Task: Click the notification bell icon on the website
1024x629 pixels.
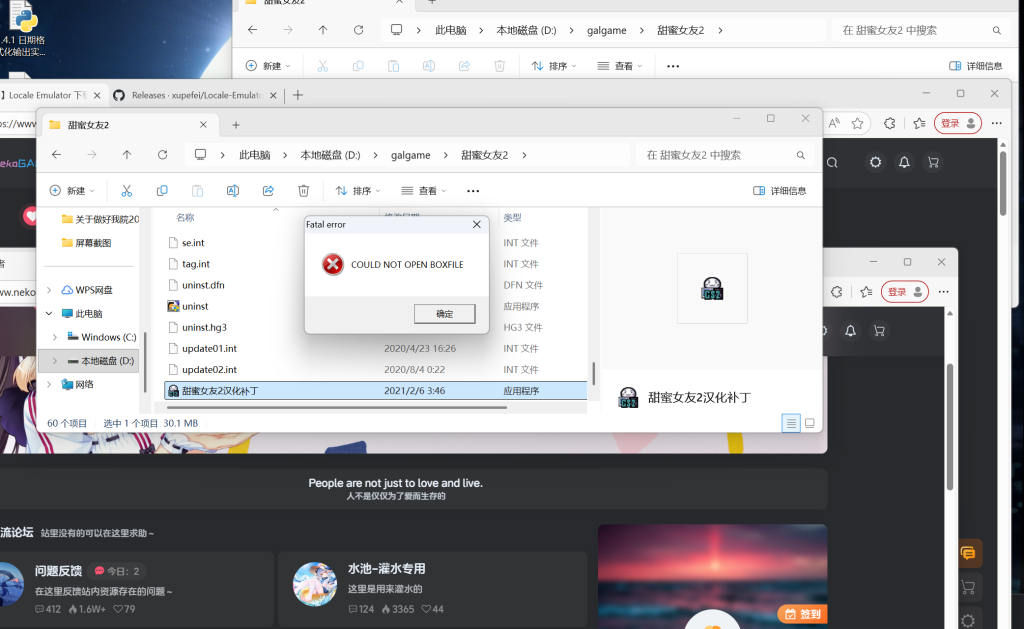Action: 905,162
